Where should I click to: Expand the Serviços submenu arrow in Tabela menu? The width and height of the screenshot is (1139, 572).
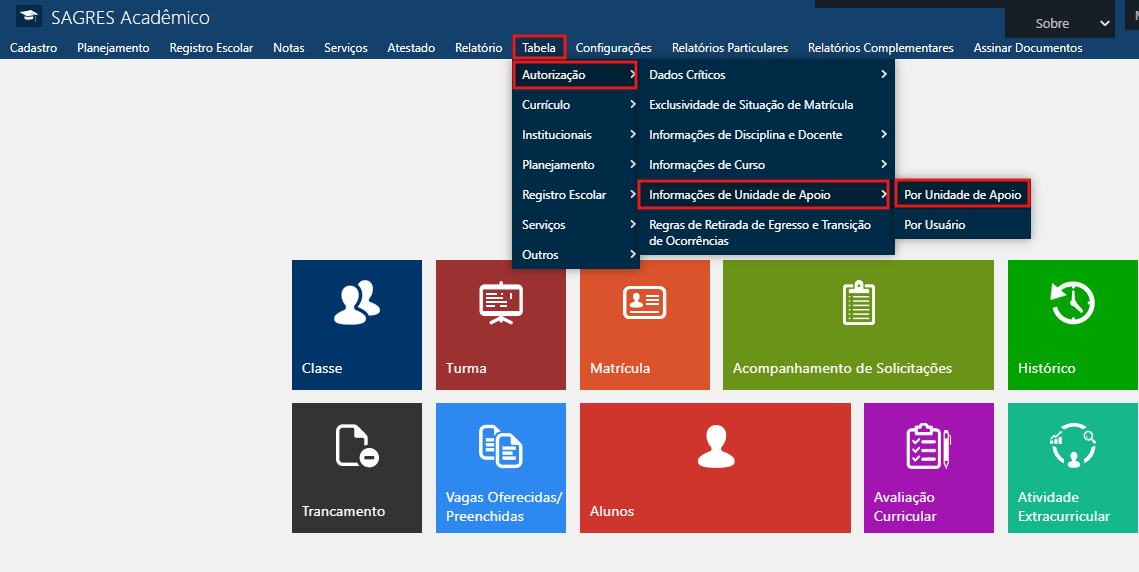(x=633, y=225)
